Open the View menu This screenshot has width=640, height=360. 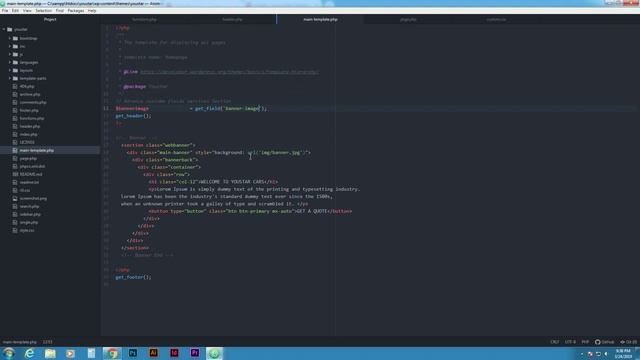(27, 11)
